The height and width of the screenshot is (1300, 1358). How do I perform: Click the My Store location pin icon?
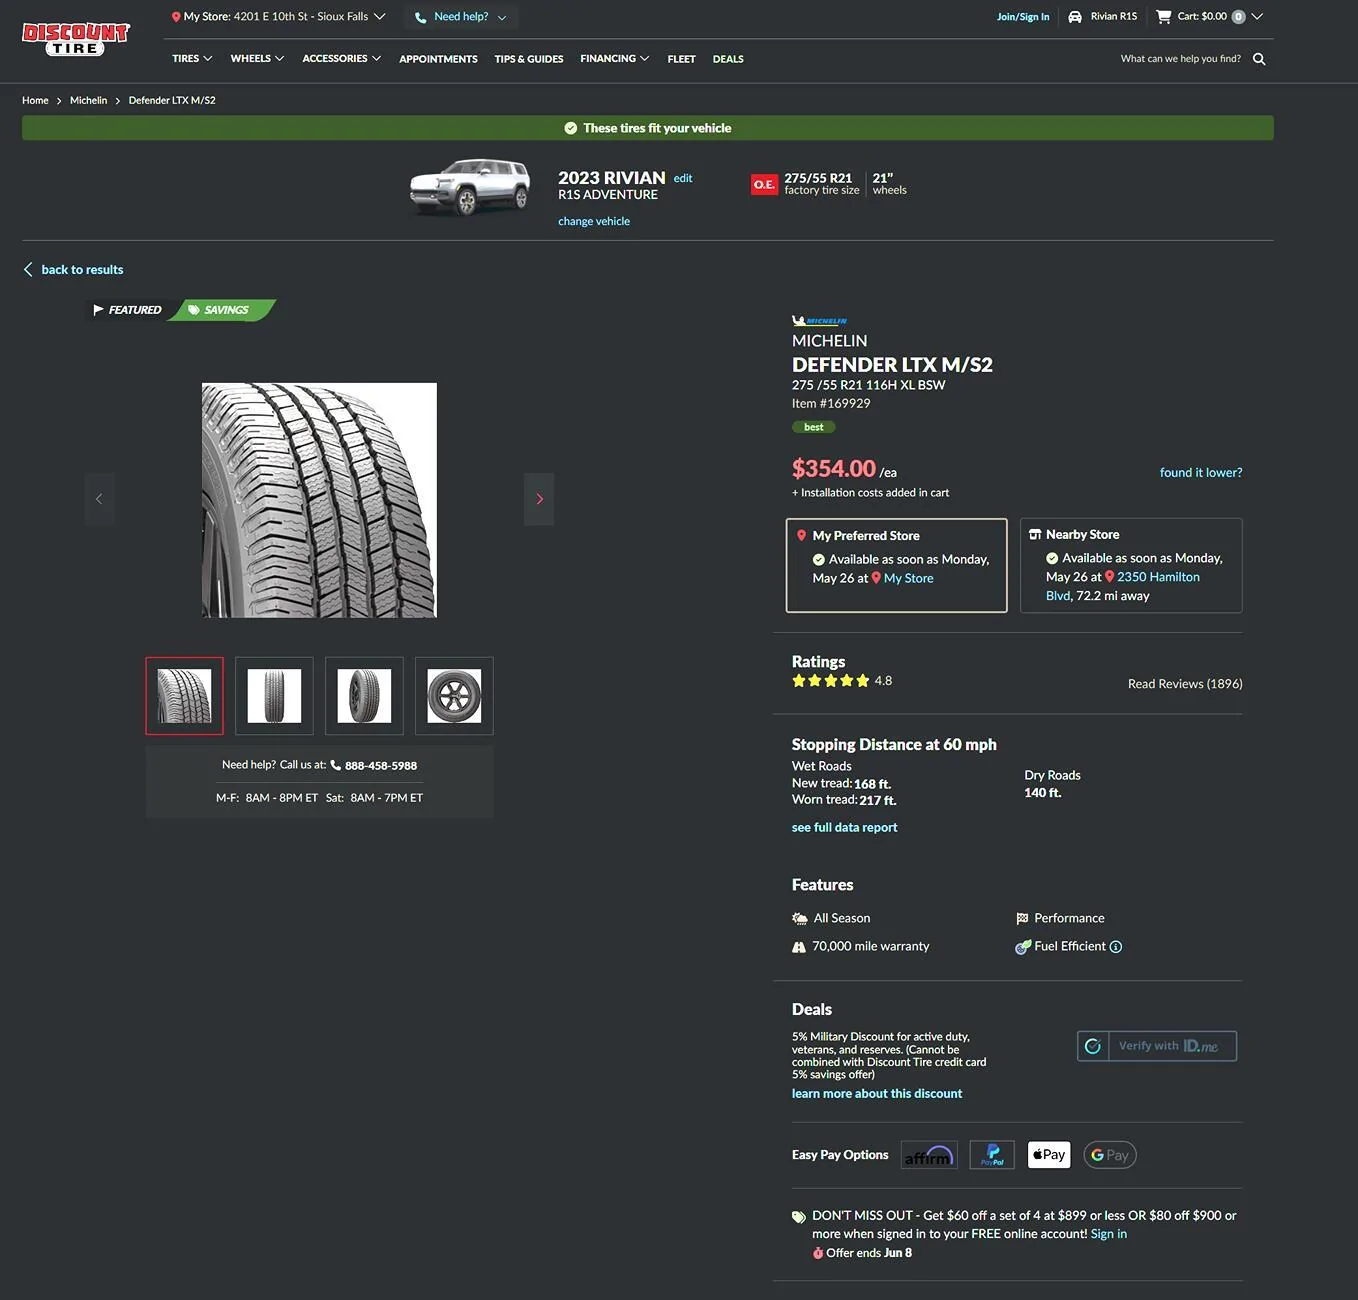[x=176, y=17]
